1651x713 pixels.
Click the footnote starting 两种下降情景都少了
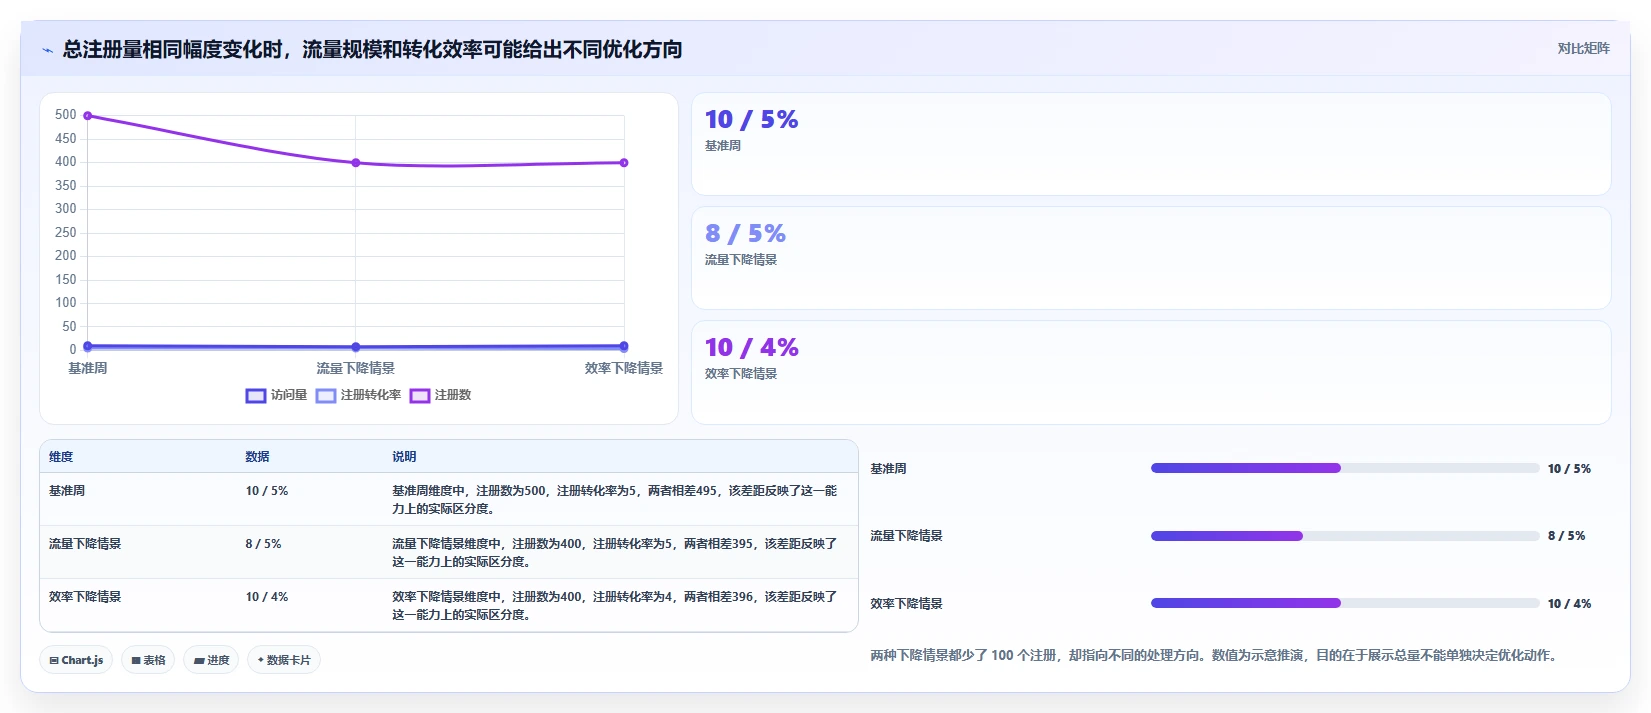tap(1216, 656)
